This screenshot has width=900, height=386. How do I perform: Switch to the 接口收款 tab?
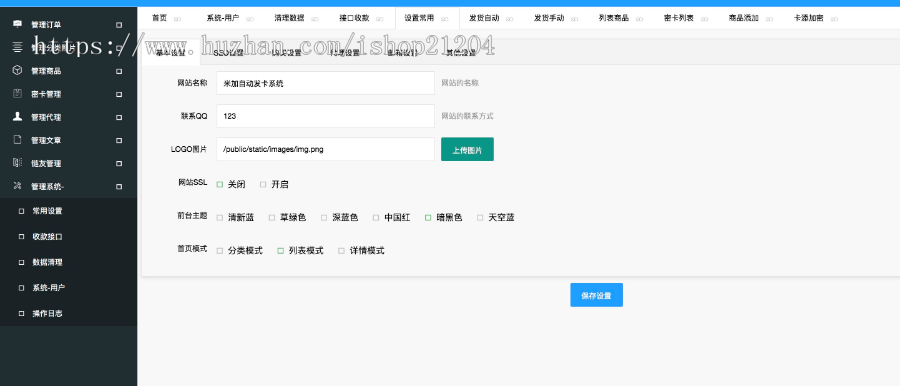(354, 18)
